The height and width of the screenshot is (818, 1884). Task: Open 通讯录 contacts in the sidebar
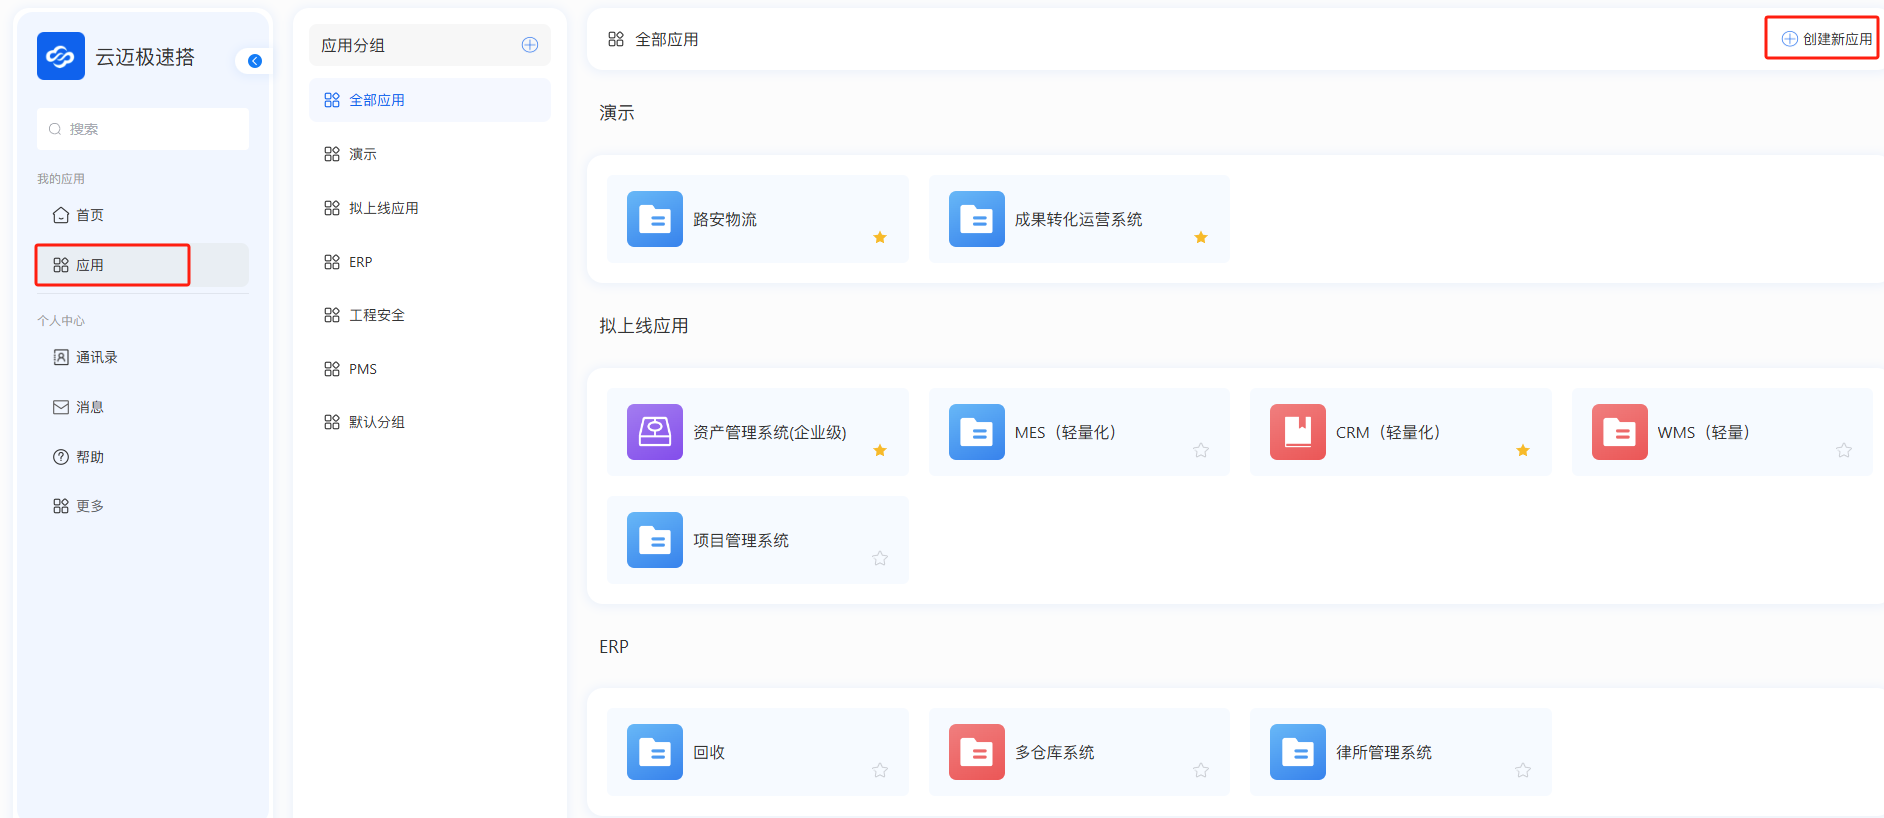point(96,357)
